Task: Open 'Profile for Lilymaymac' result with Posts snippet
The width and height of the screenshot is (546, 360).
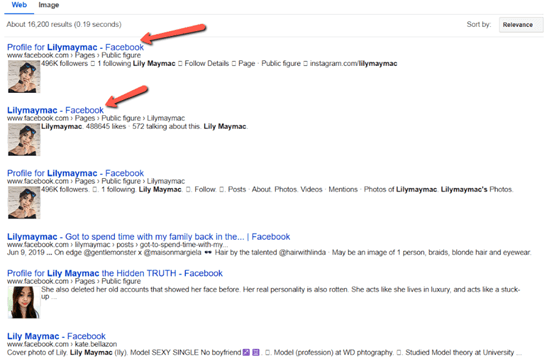Action: 75,173
